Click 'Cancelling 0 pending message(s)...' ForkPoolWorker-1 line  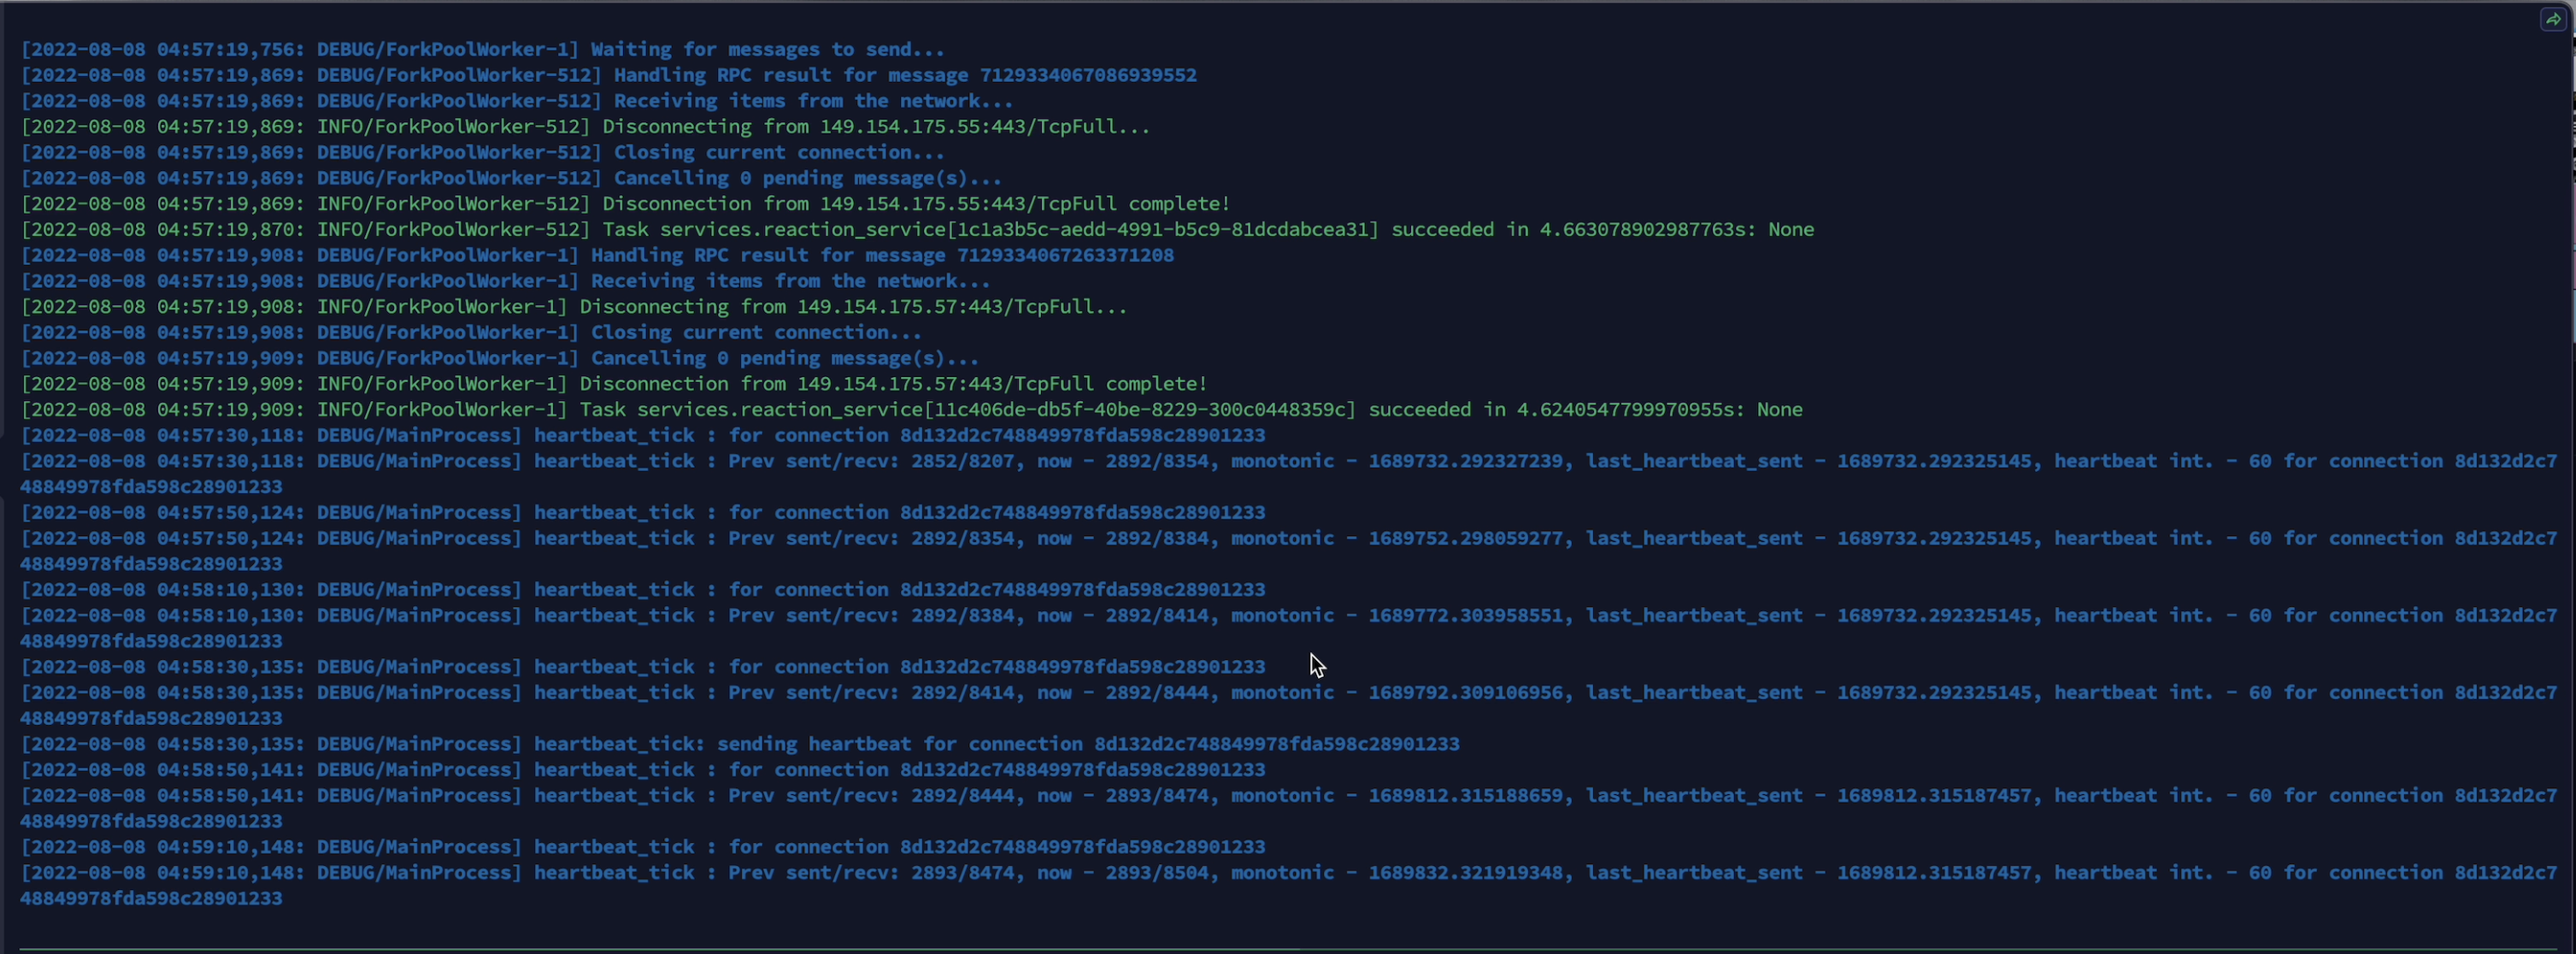tap(784, 358)
